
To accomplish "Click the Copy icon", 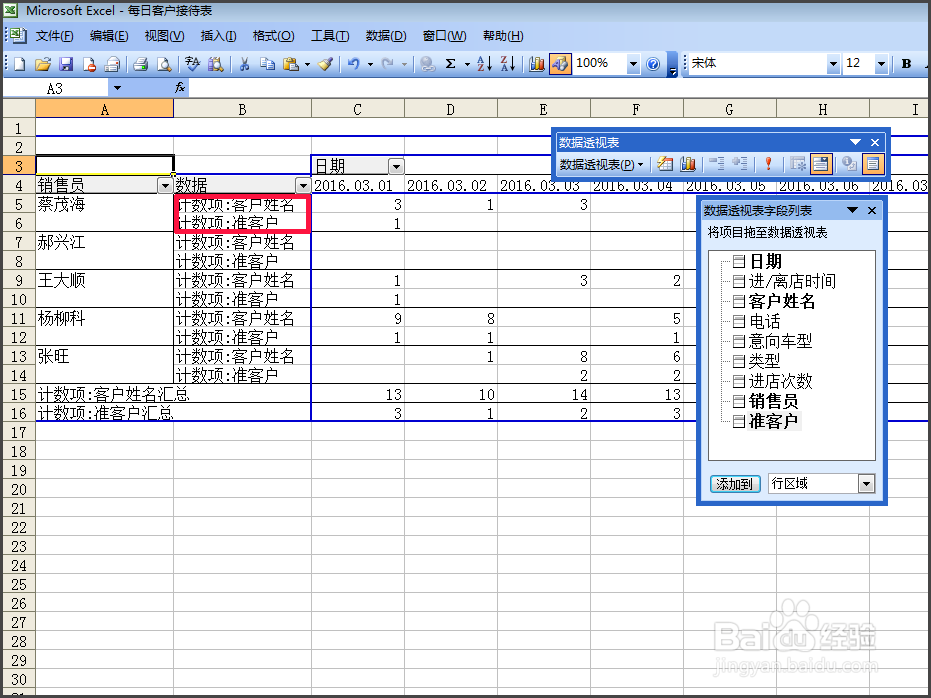I will point(267,64).
